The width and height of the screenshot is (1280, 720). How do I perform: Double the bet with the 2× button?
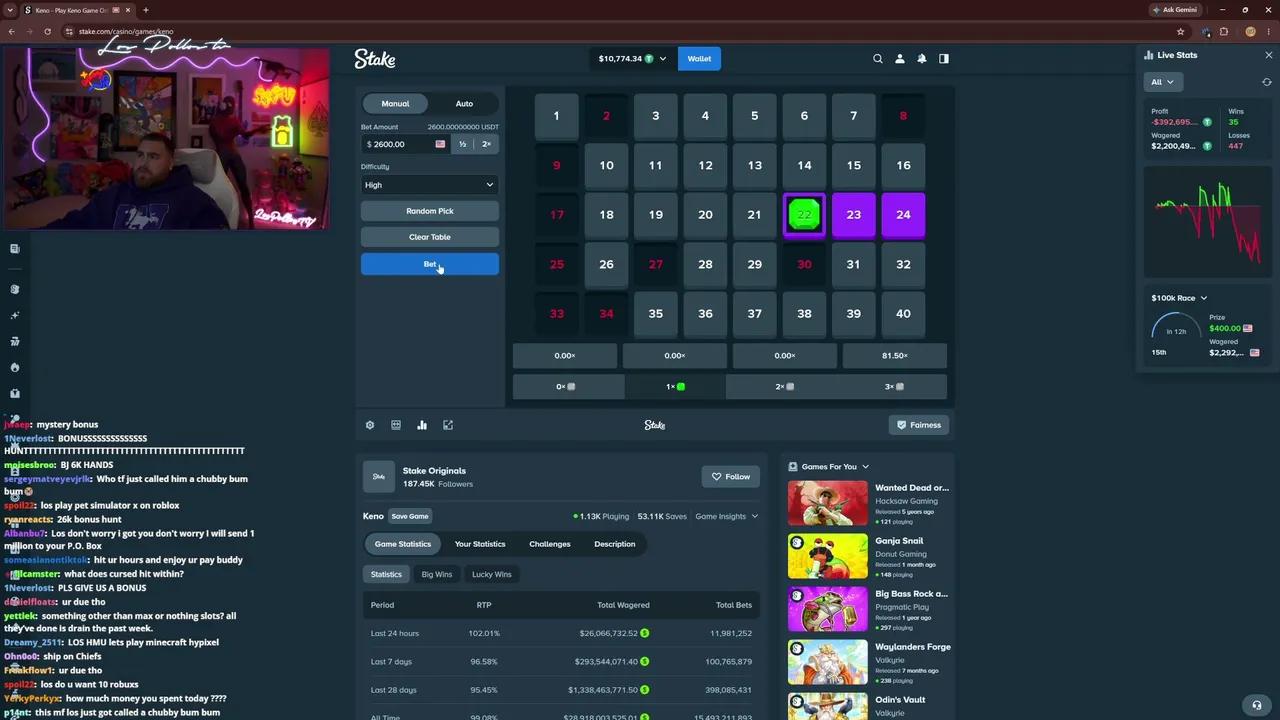(x=487, y=144)
